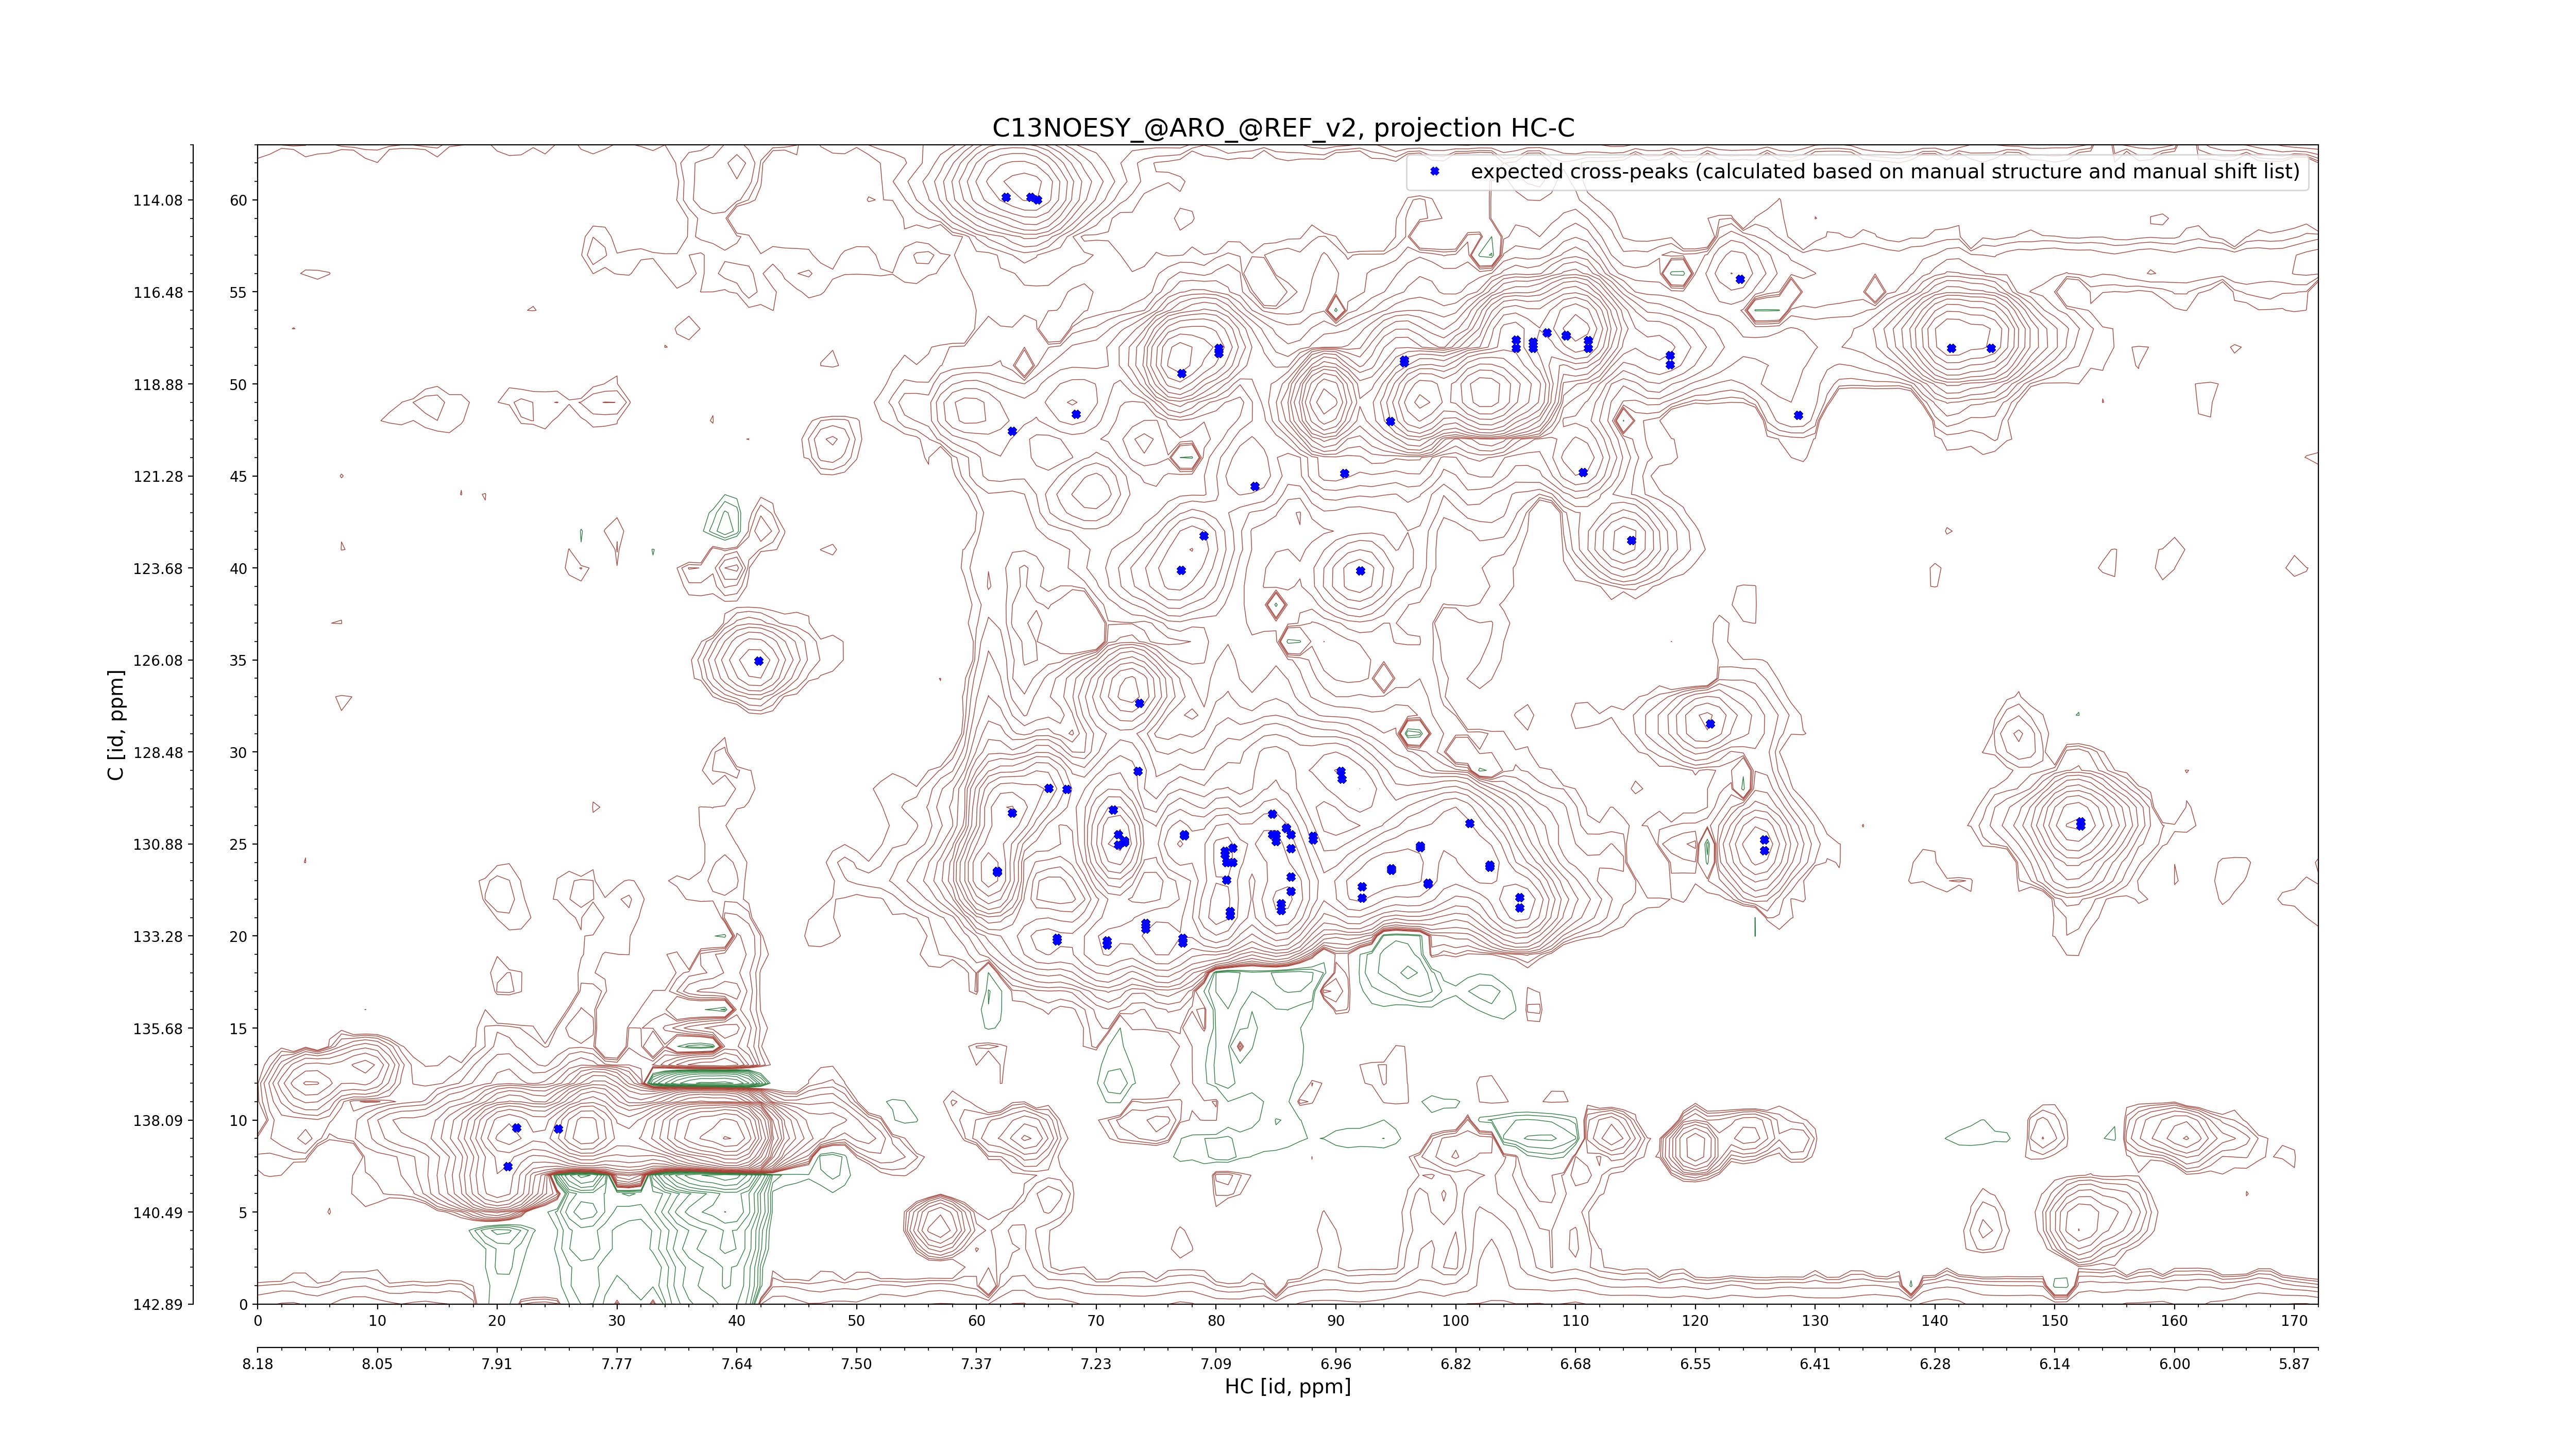2576x1449 pixels.
Task: Click the C ppm tick label '118.88'
Action: click(x=158, y=384)
